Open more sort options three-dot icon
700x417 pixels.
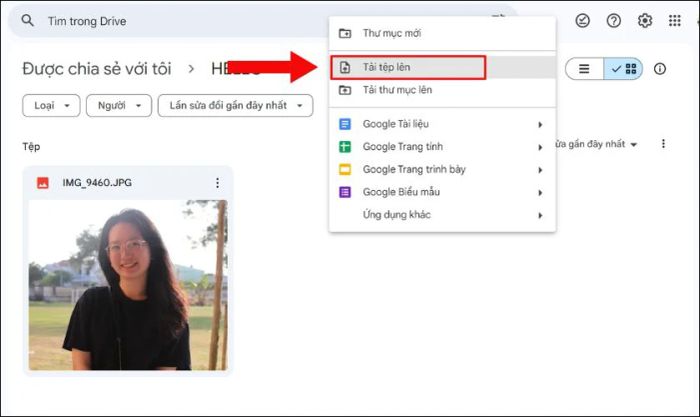click(663, 144)
